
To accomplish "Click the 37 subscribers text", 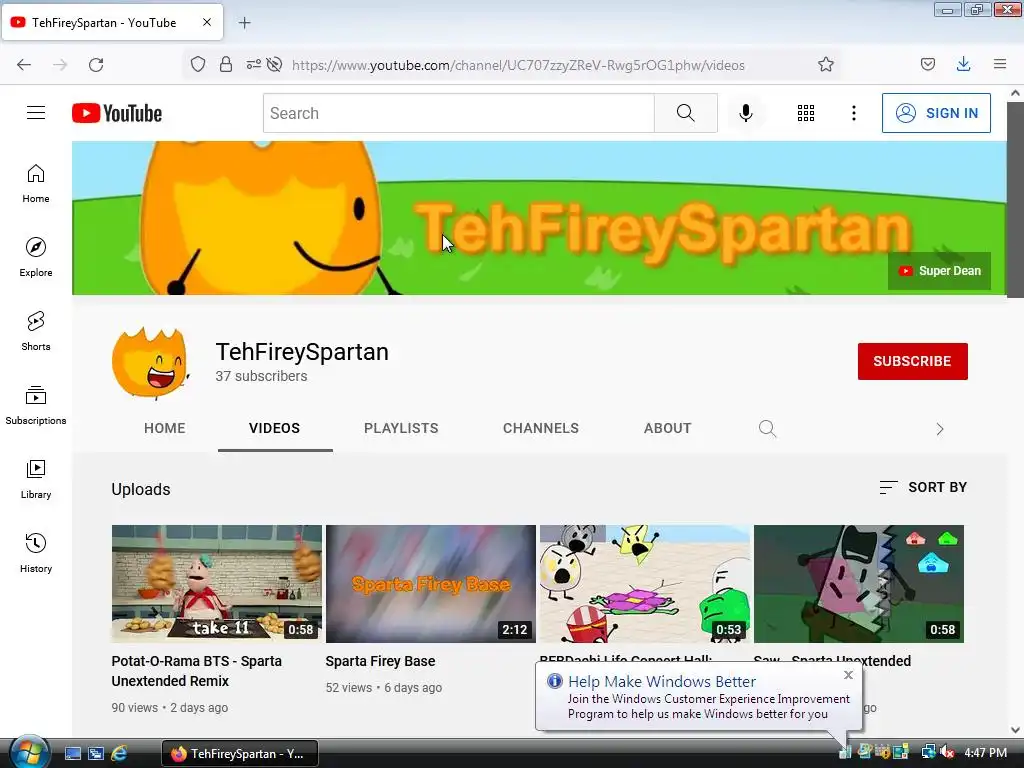I will [261, 376].
